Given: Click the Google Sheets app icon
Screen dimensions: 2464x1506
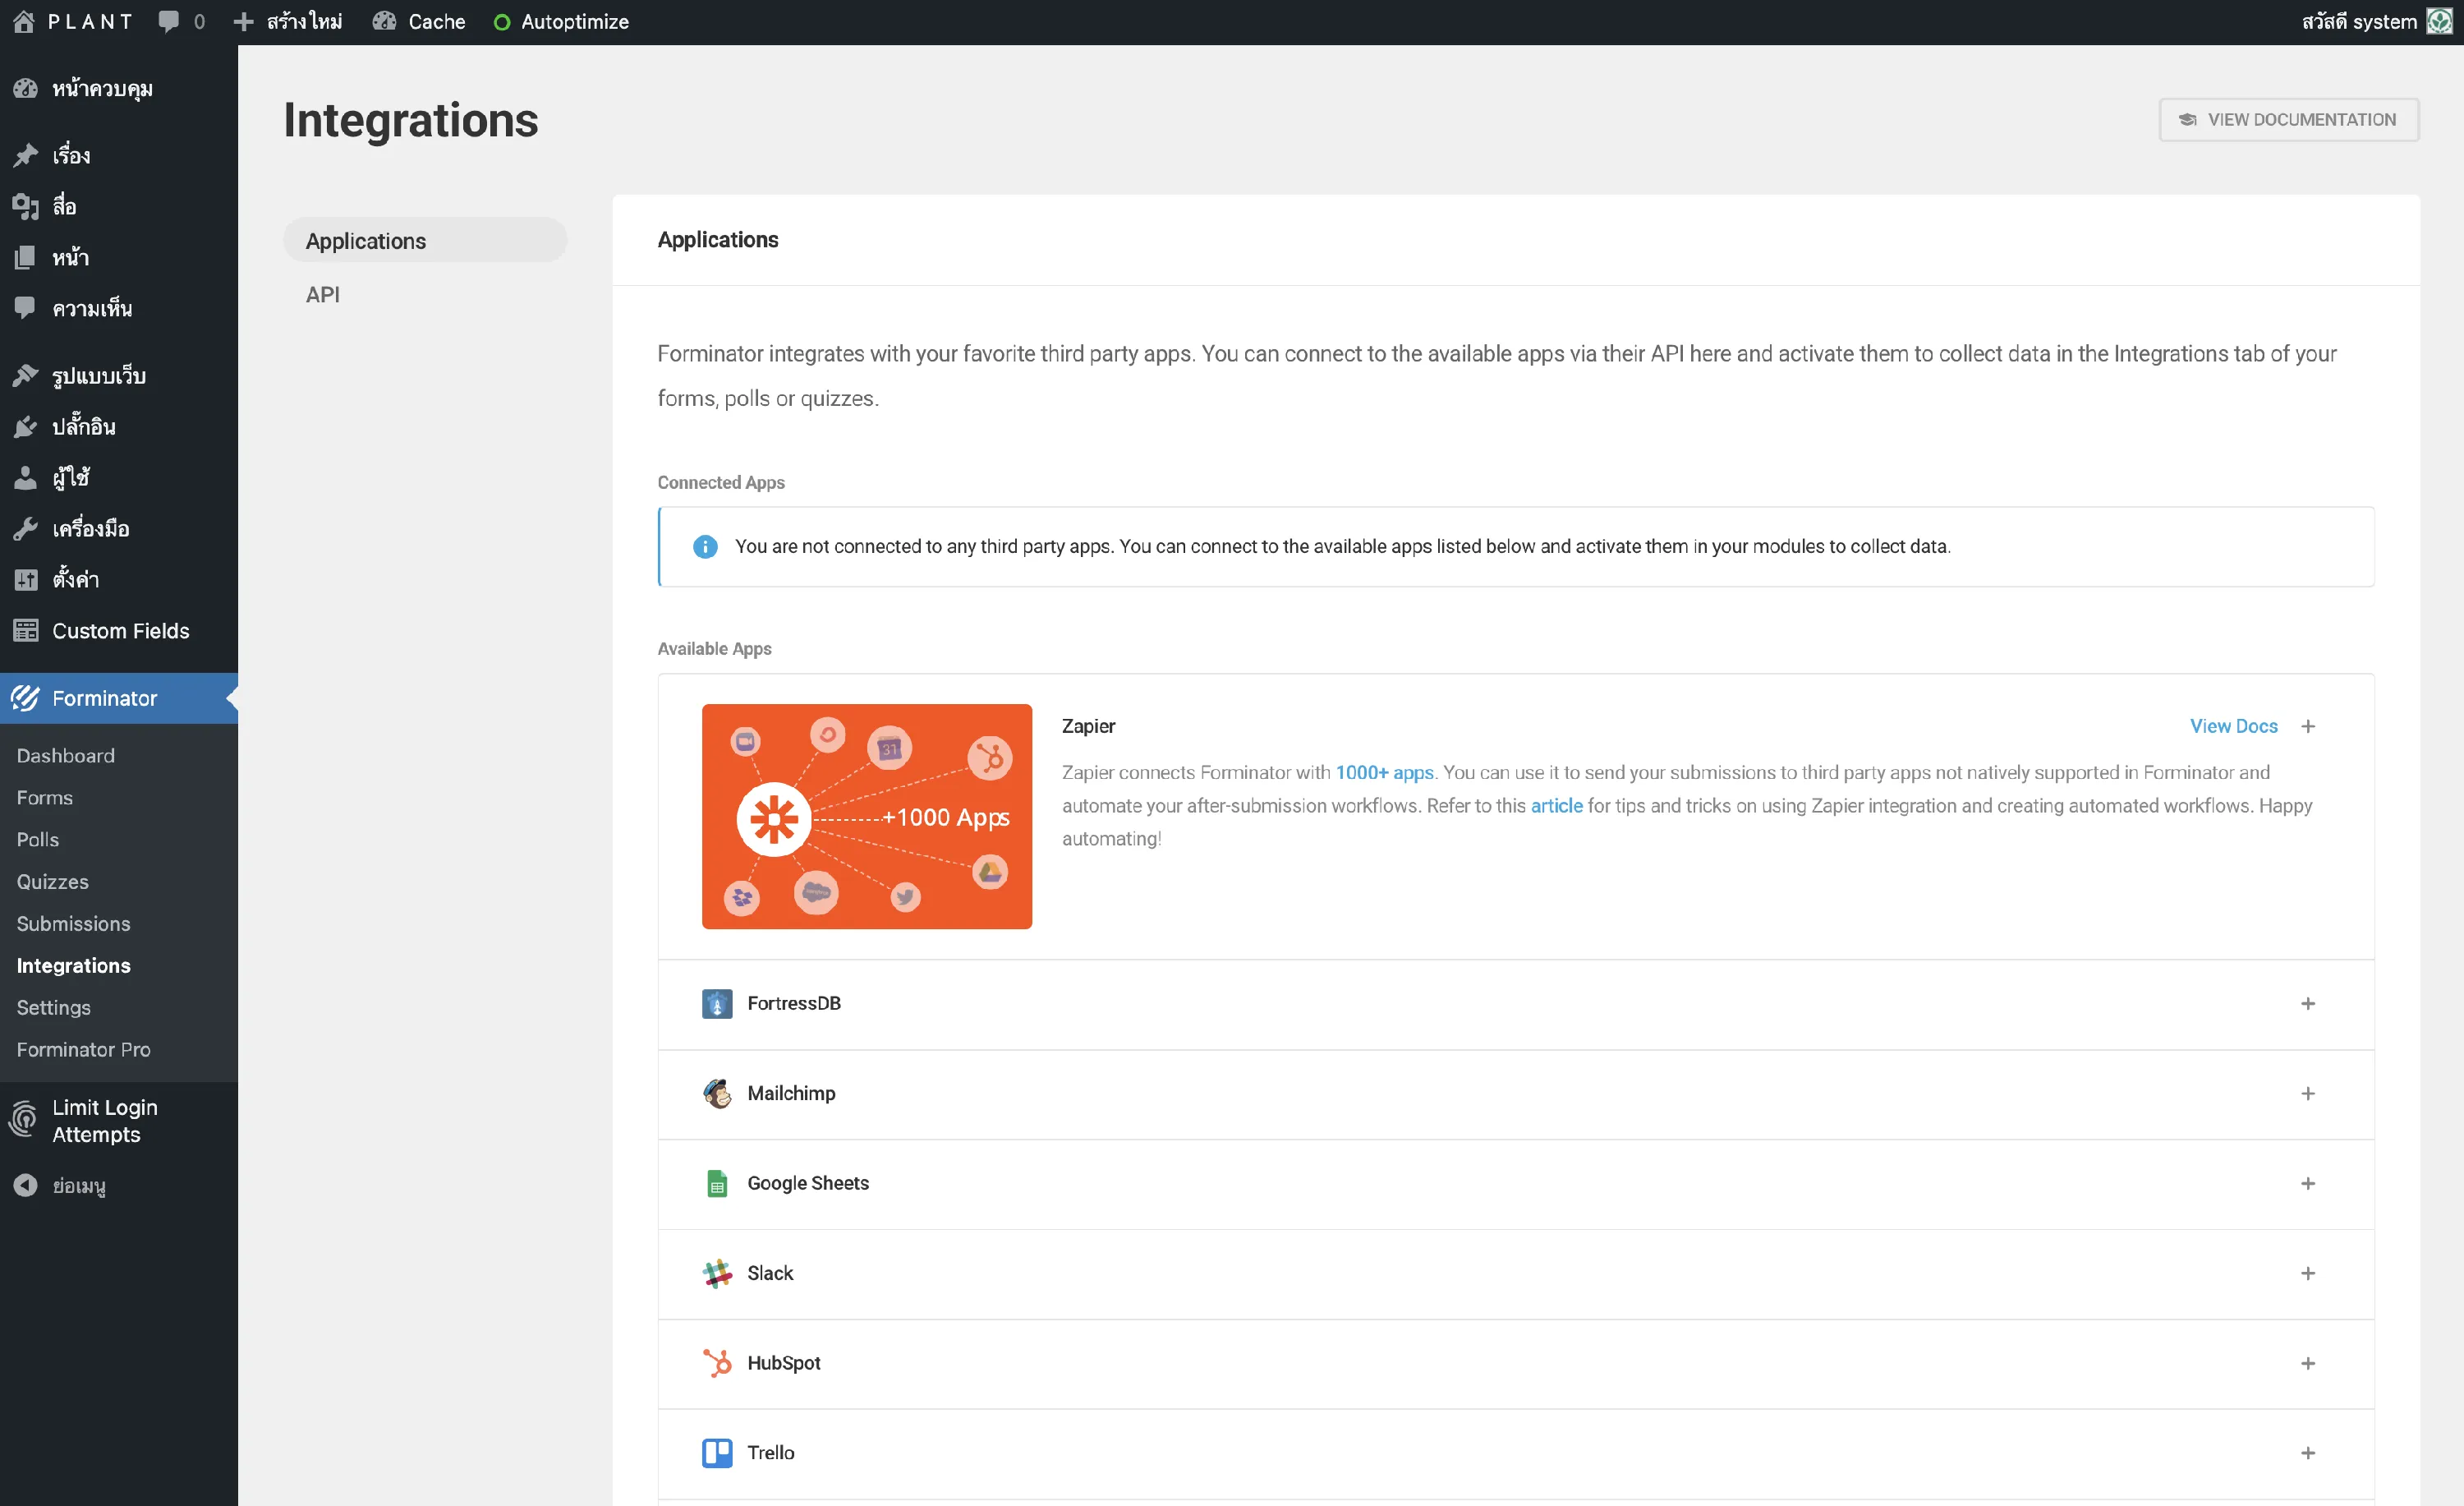Looking at the screenshot, I should click(717, 1183).
